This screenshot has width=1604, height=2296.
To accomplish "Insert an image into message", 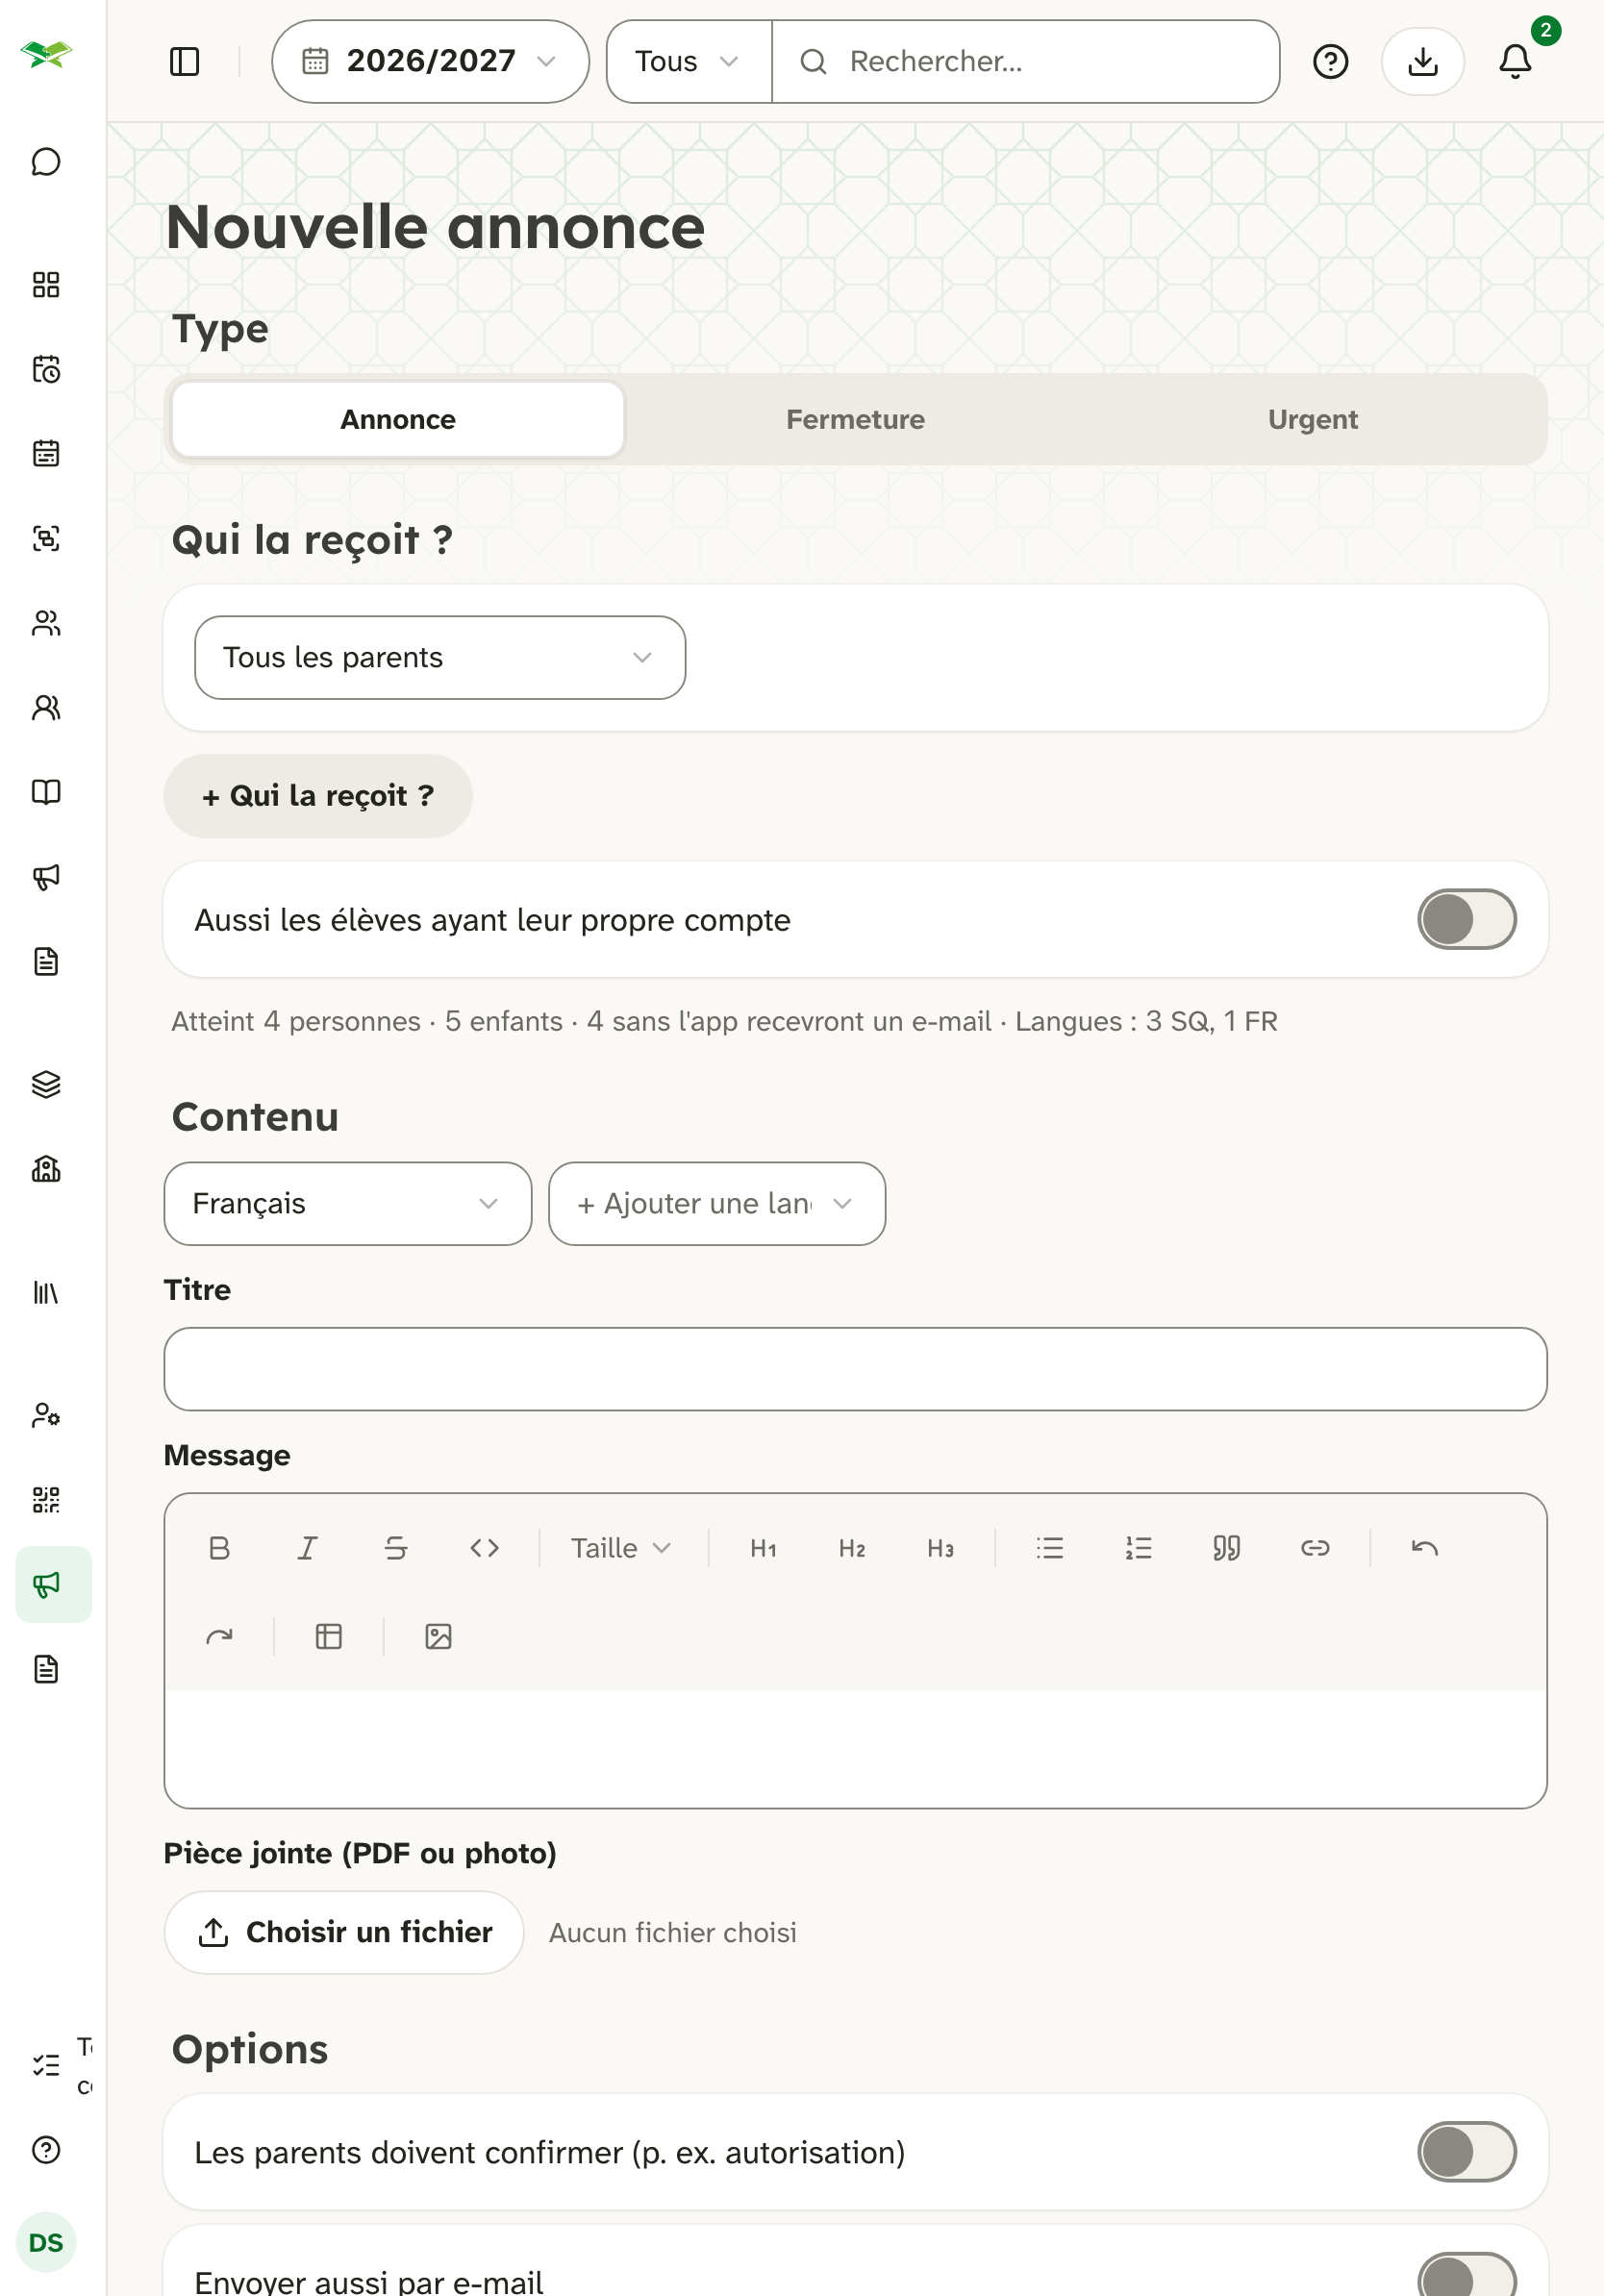I will coord(439,1636).
